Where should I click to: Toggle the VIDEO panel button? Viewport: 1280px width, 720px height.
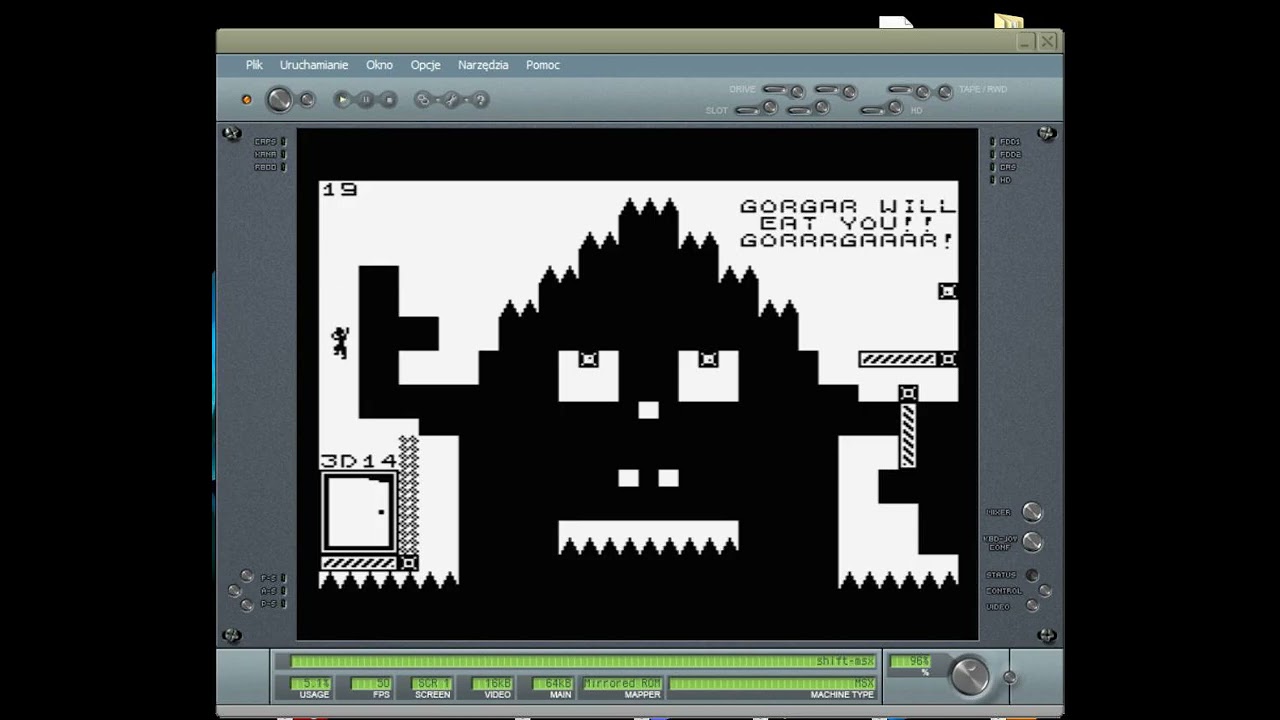click(x=1031, y=605)
